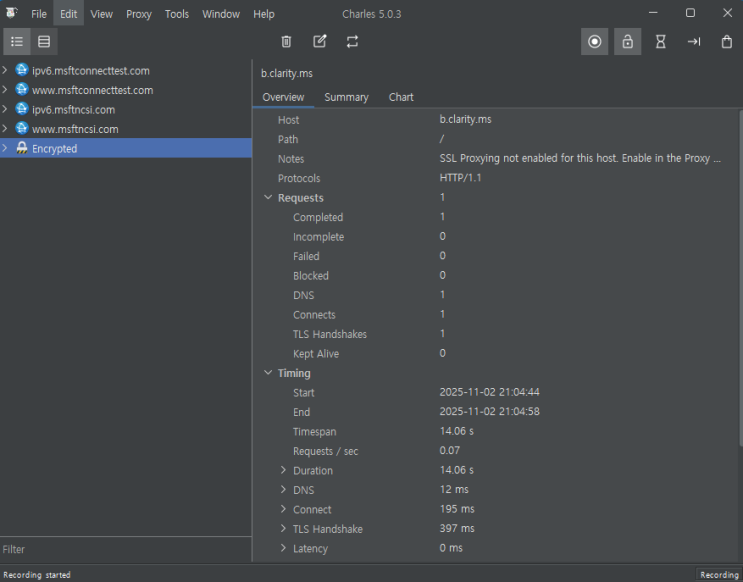
Task: Expand www.msftconnecttest.com tree node
Action: [5, 90]
